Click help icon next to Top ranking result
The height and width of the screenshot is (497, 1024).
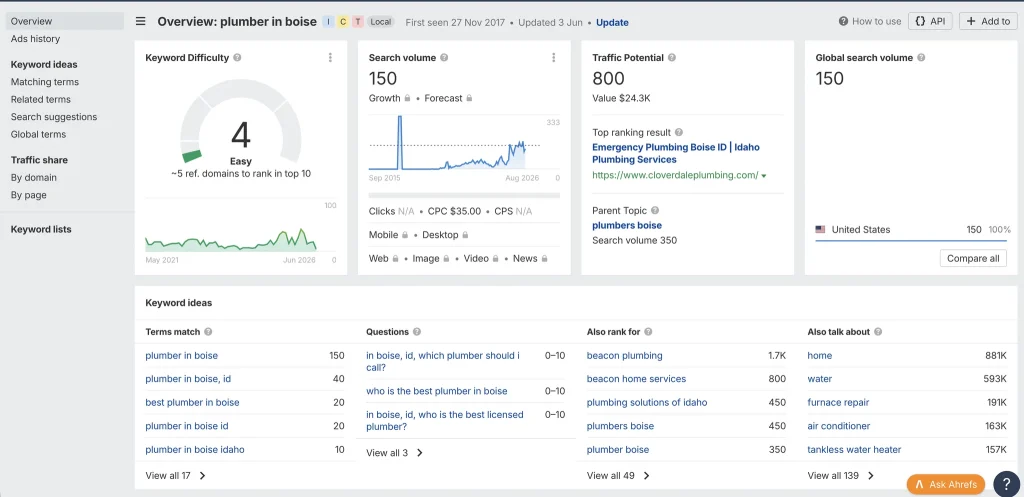[679, 133]
